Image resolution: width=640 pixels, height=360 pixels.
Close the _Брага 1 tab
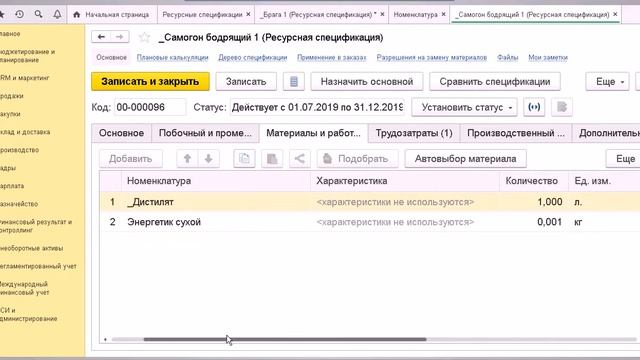tap(382, 14)
